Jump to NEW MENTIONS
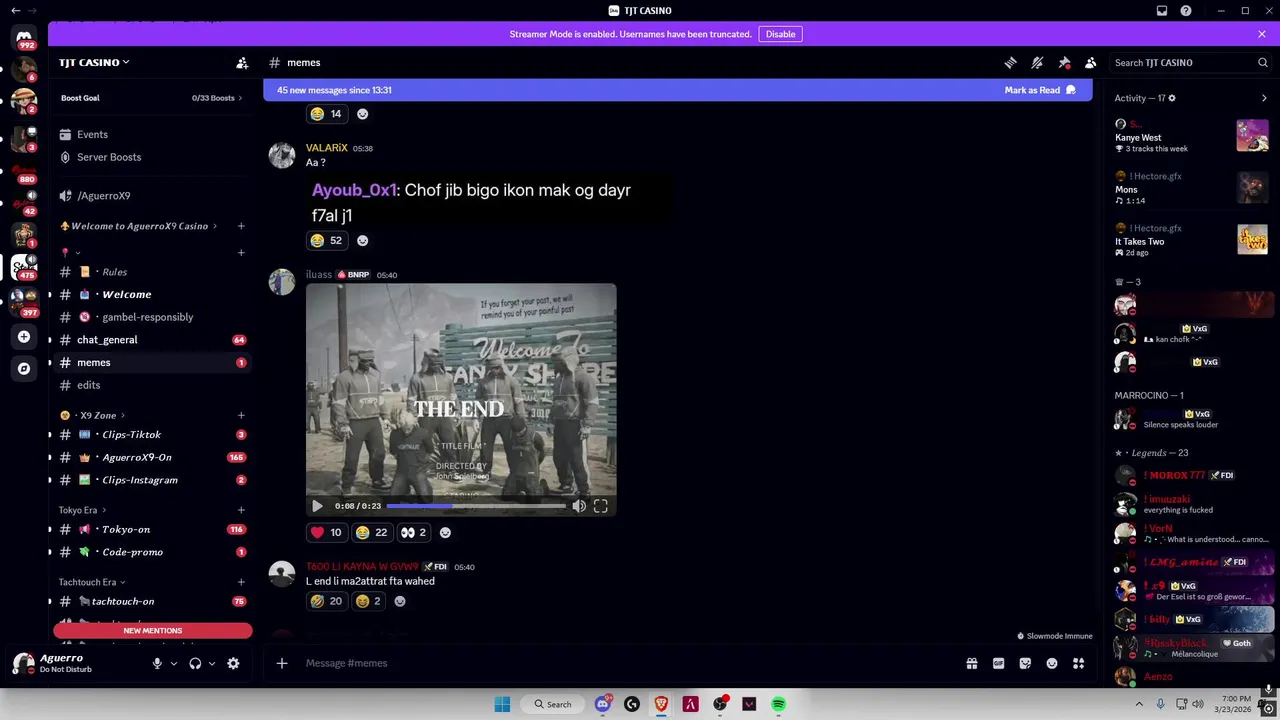 click(x=153, y=631)
